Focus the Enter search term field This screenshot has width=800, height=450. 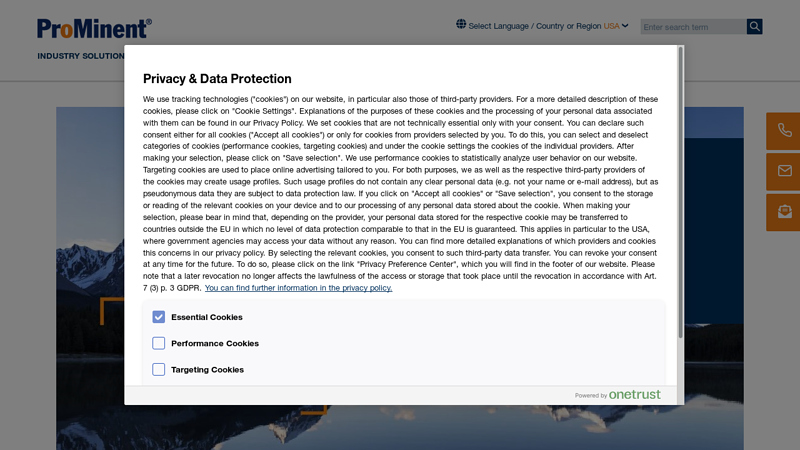[x=693, y=27]
